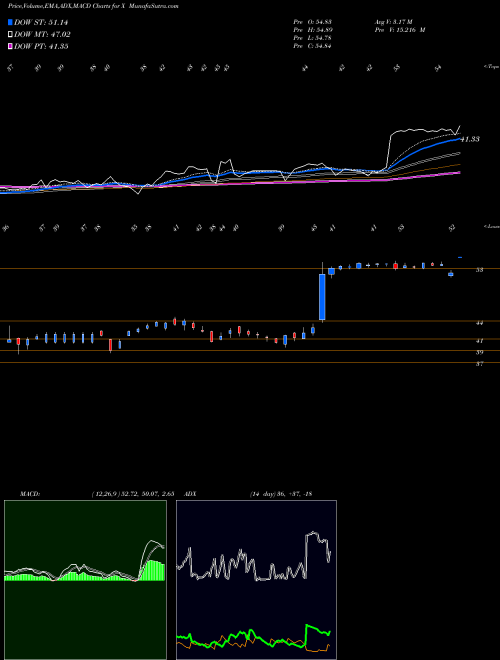This screenshot has height=660, width=500.
Task: Click the Avg V average volume value
Action: 396,22
